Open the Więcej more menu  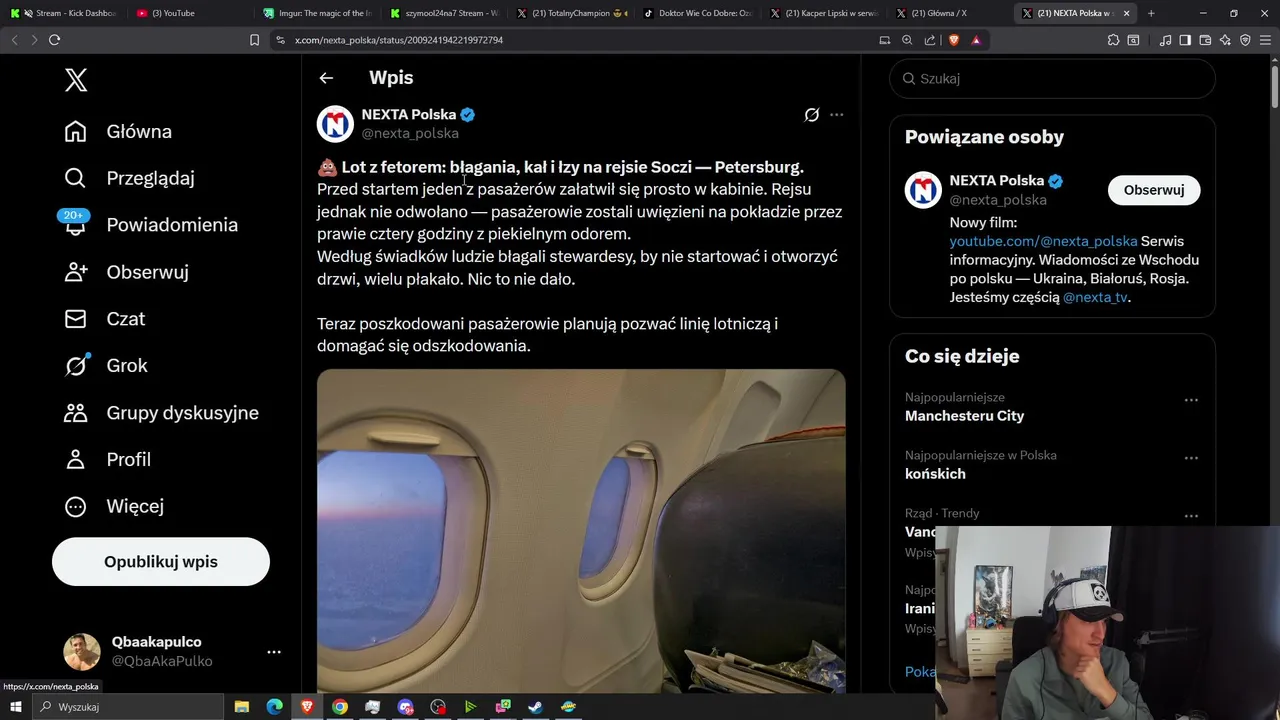pos(113,506)
